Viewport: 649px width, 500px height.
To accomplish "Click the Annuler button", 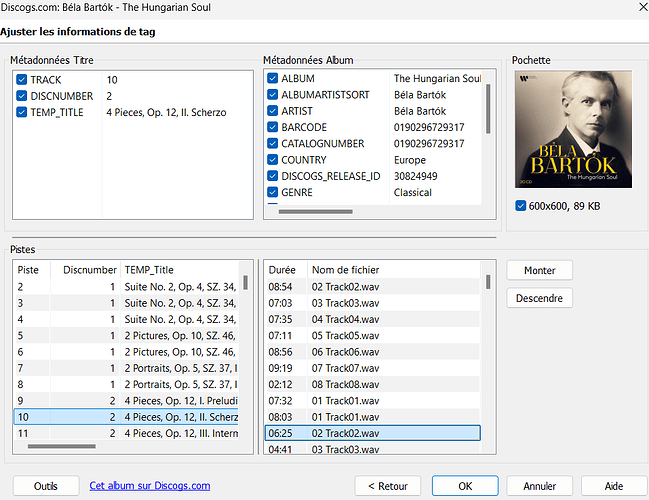I will (539, 486).
